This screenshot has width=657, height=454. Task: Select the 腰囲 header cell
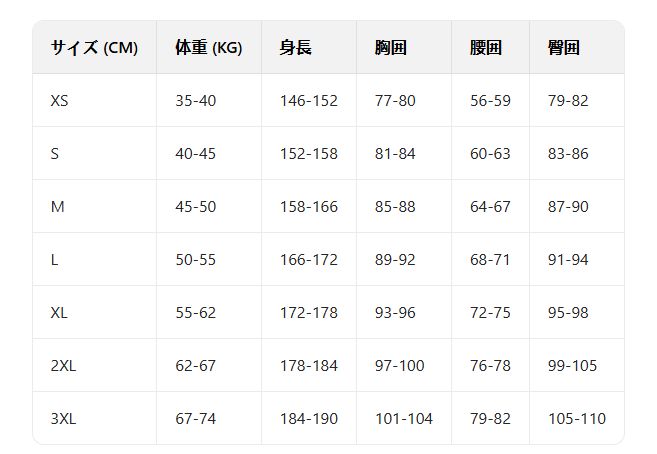point(485,47)
